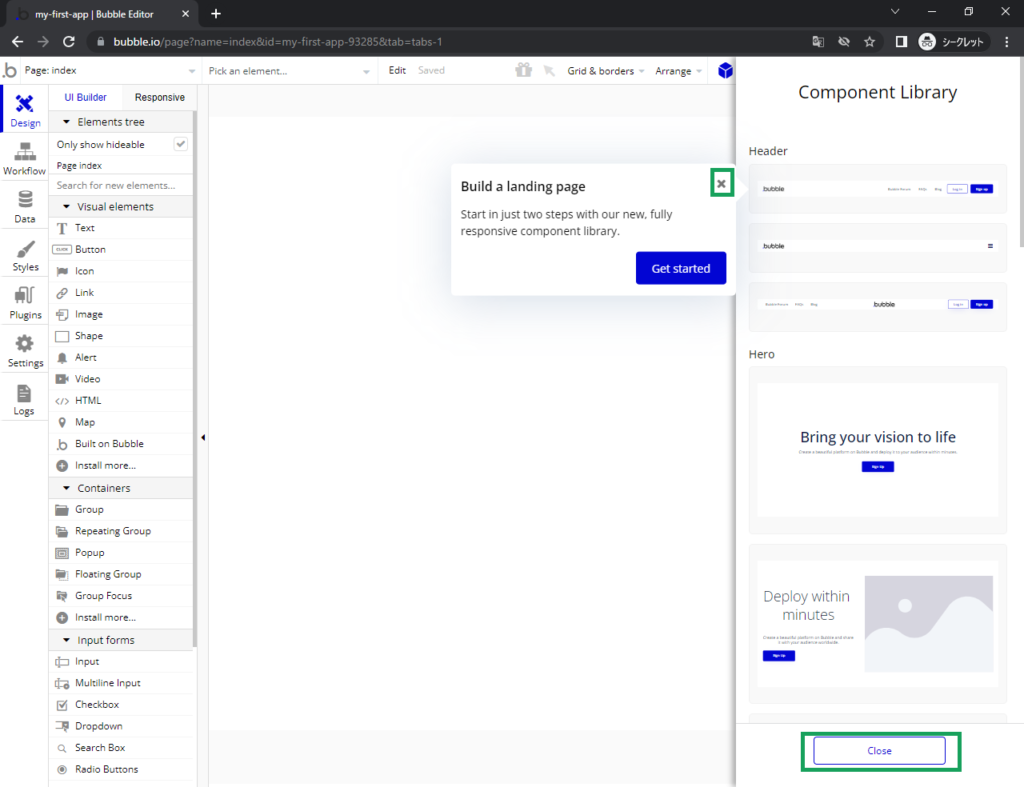Open the Page: index dropdown
Image resolution: width=1024 pixels, height=787 pixels.
[100, 71]
